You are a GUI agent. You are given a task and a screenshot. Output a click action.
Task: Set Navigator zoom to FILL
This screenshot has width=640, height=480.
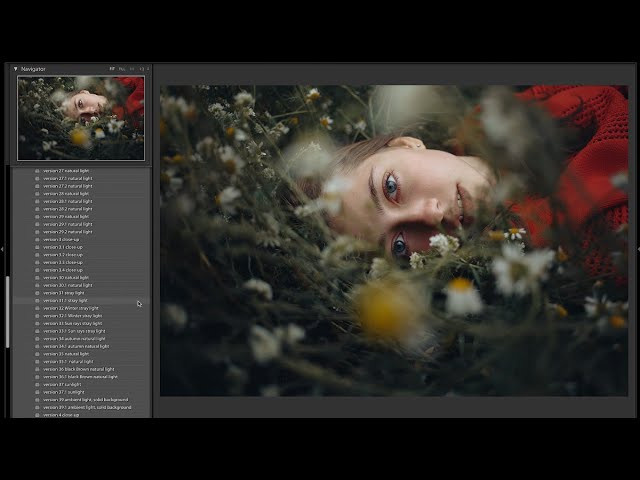point(122,69)
